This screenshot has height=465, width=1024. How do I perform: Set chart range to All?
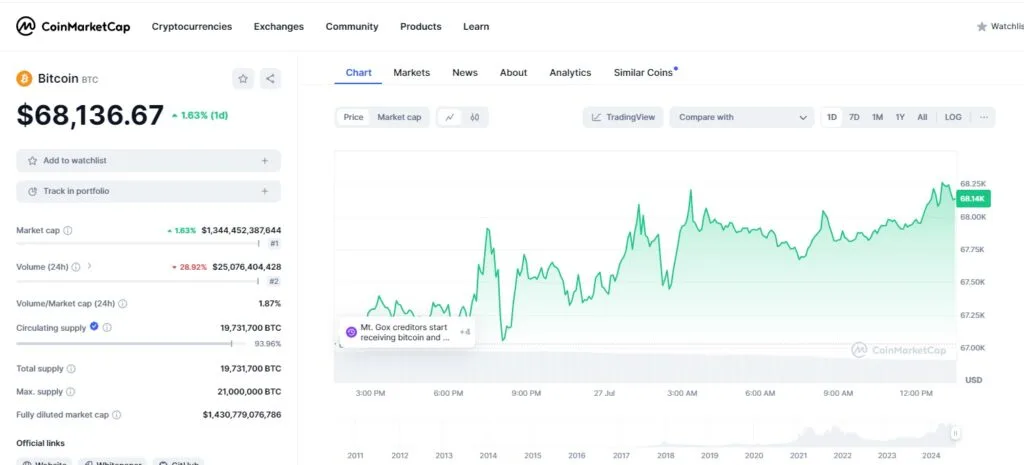pos(922,118)
